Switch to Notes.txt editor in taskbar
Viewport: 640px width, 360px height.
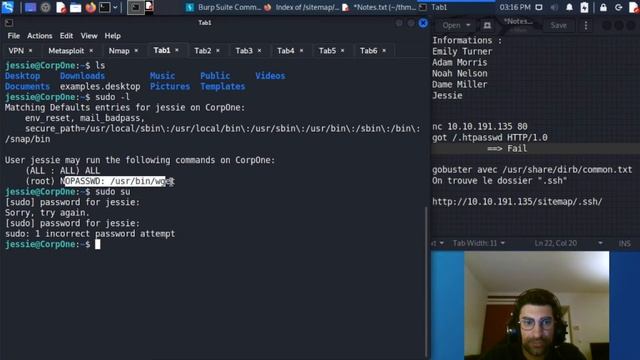379,7
